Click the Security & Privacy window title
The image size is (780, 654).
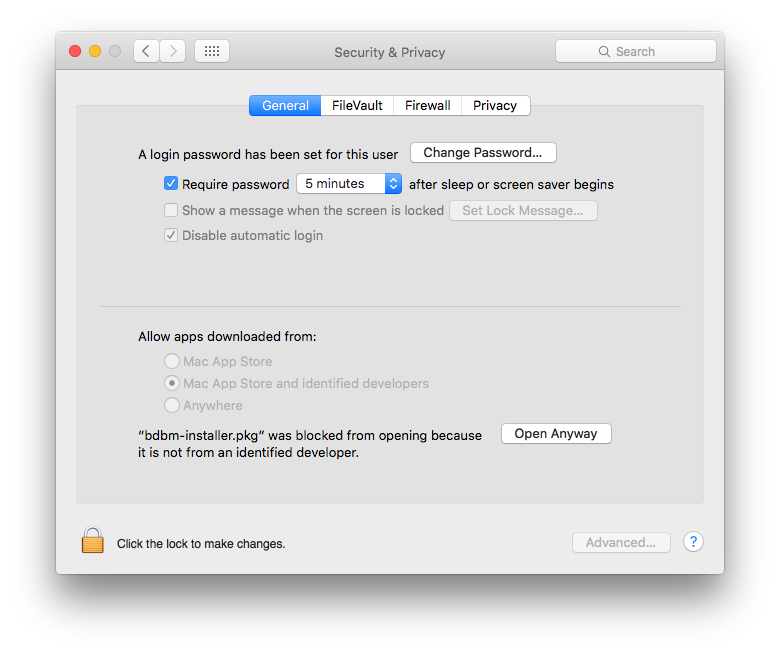390,52
